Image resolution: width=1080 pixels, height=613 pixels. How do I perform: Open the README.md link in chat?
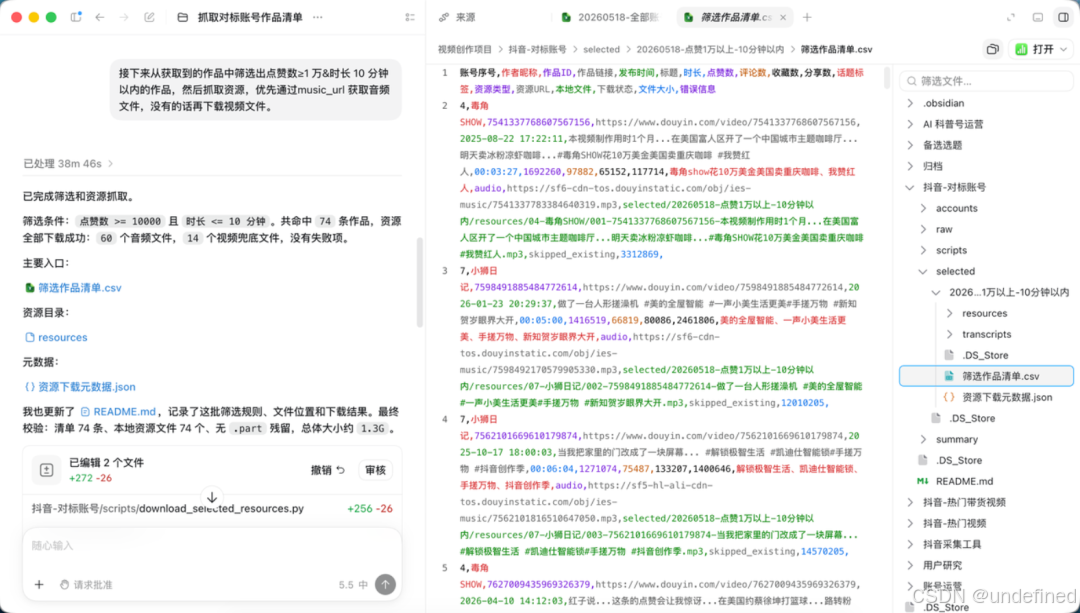click(x=118, y=411)
